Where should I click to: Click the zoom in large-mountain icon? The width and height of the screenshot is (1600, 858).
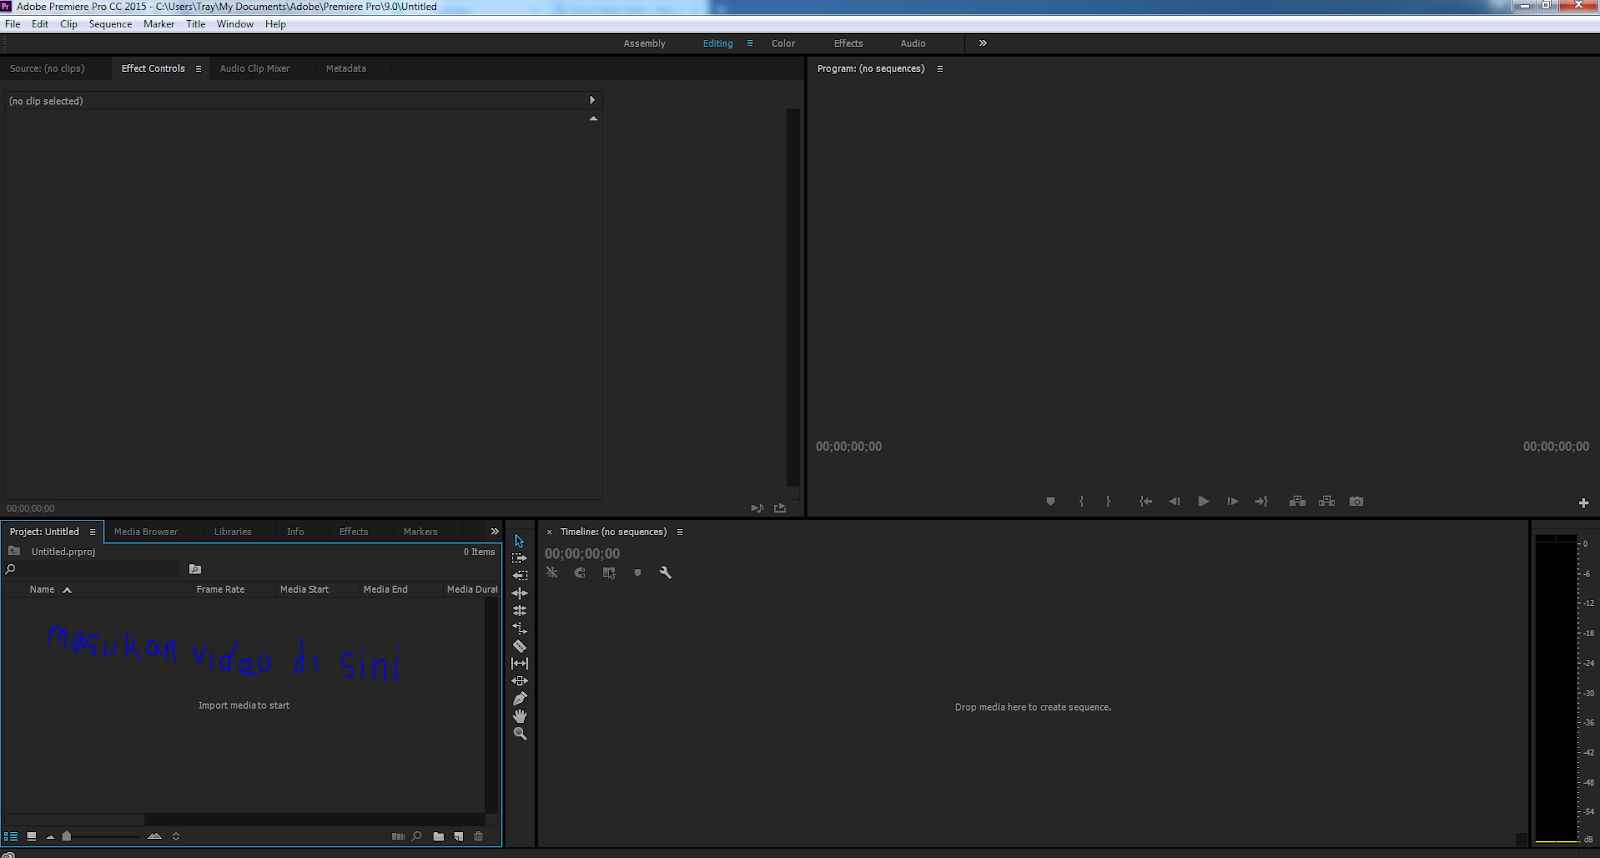point(154,836)
